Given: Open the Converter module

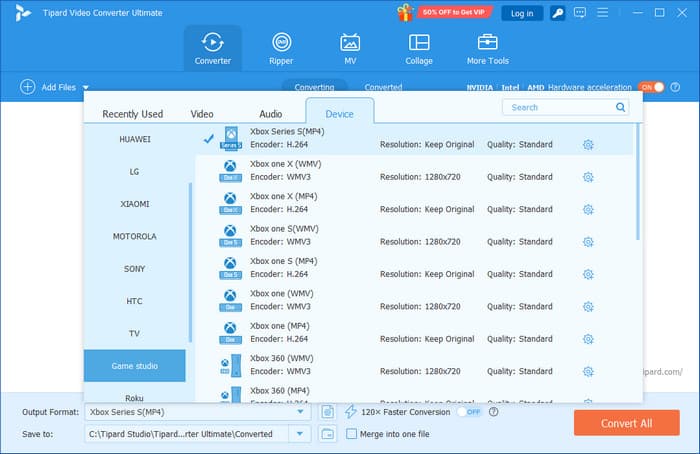Looking at the screenshot, I should coord(212,48).
